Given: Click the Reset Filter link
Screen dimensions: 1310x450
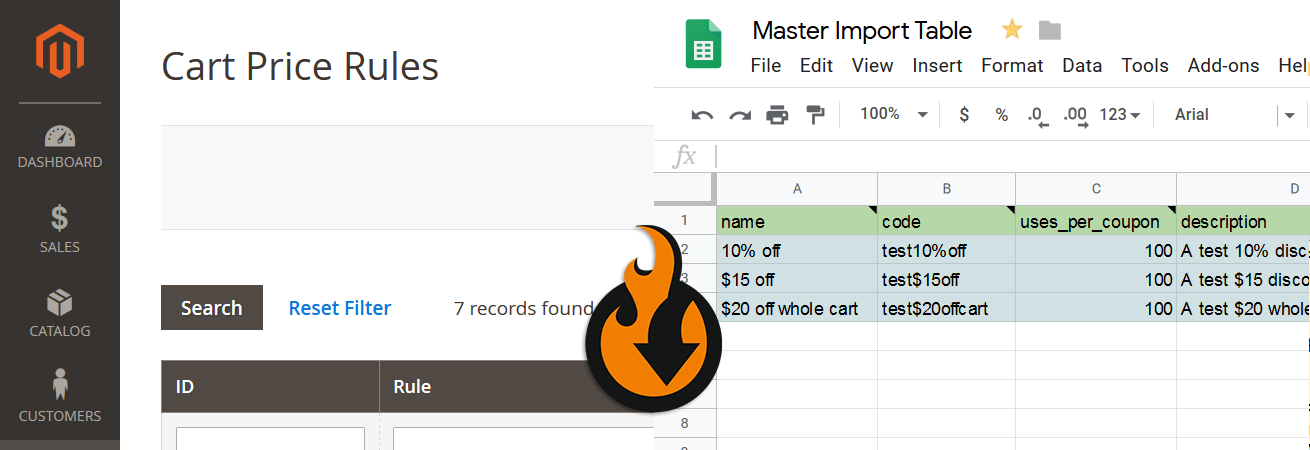Looking at the screenshot, I should (340, 308).
